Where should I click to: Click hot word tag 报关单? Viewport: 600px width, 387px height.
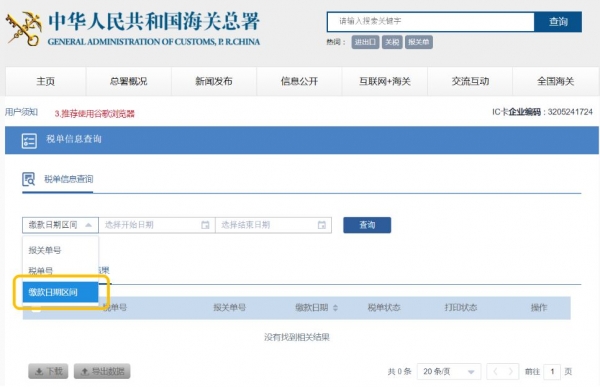pyautogui.click(x=419, y=42)
